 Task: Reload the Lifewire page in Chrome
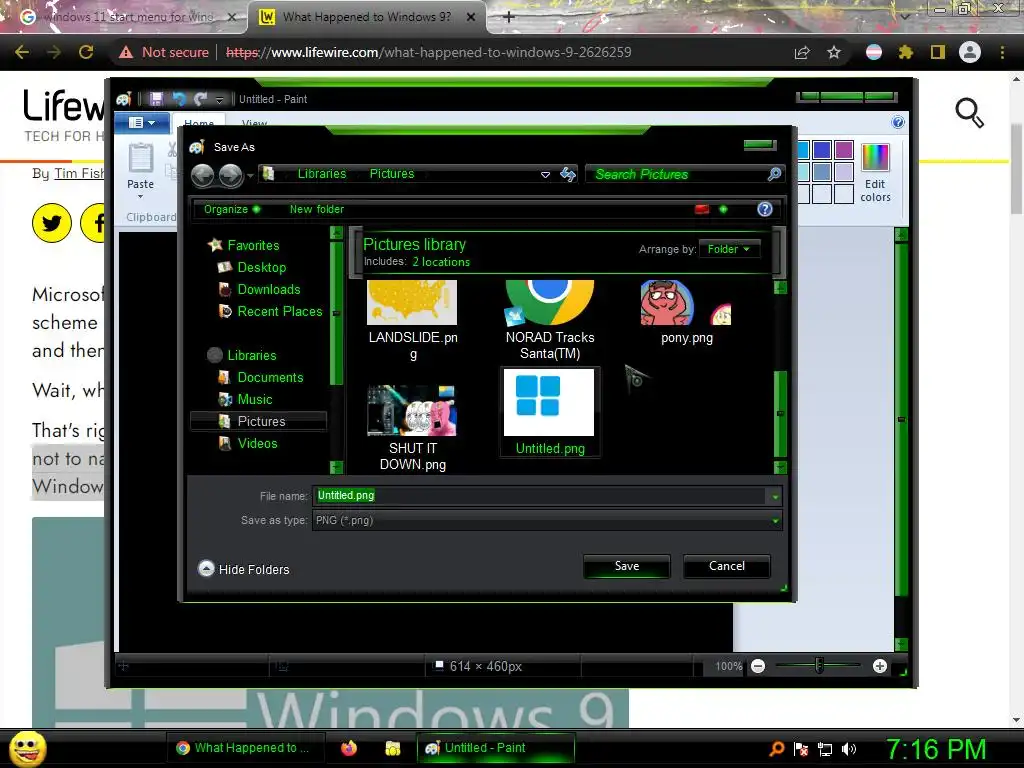tap(86, 52)
